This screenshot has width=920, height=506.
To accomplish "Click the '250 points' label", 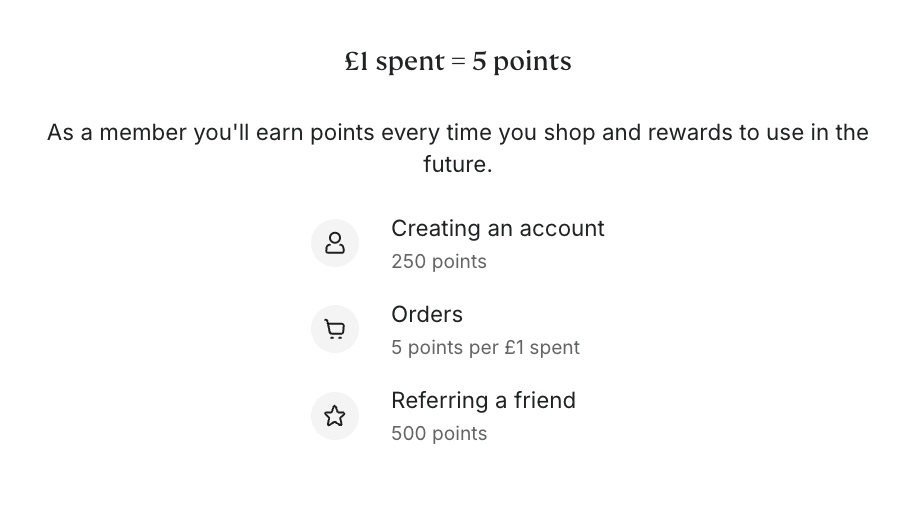I will click(x=439, y=261).
